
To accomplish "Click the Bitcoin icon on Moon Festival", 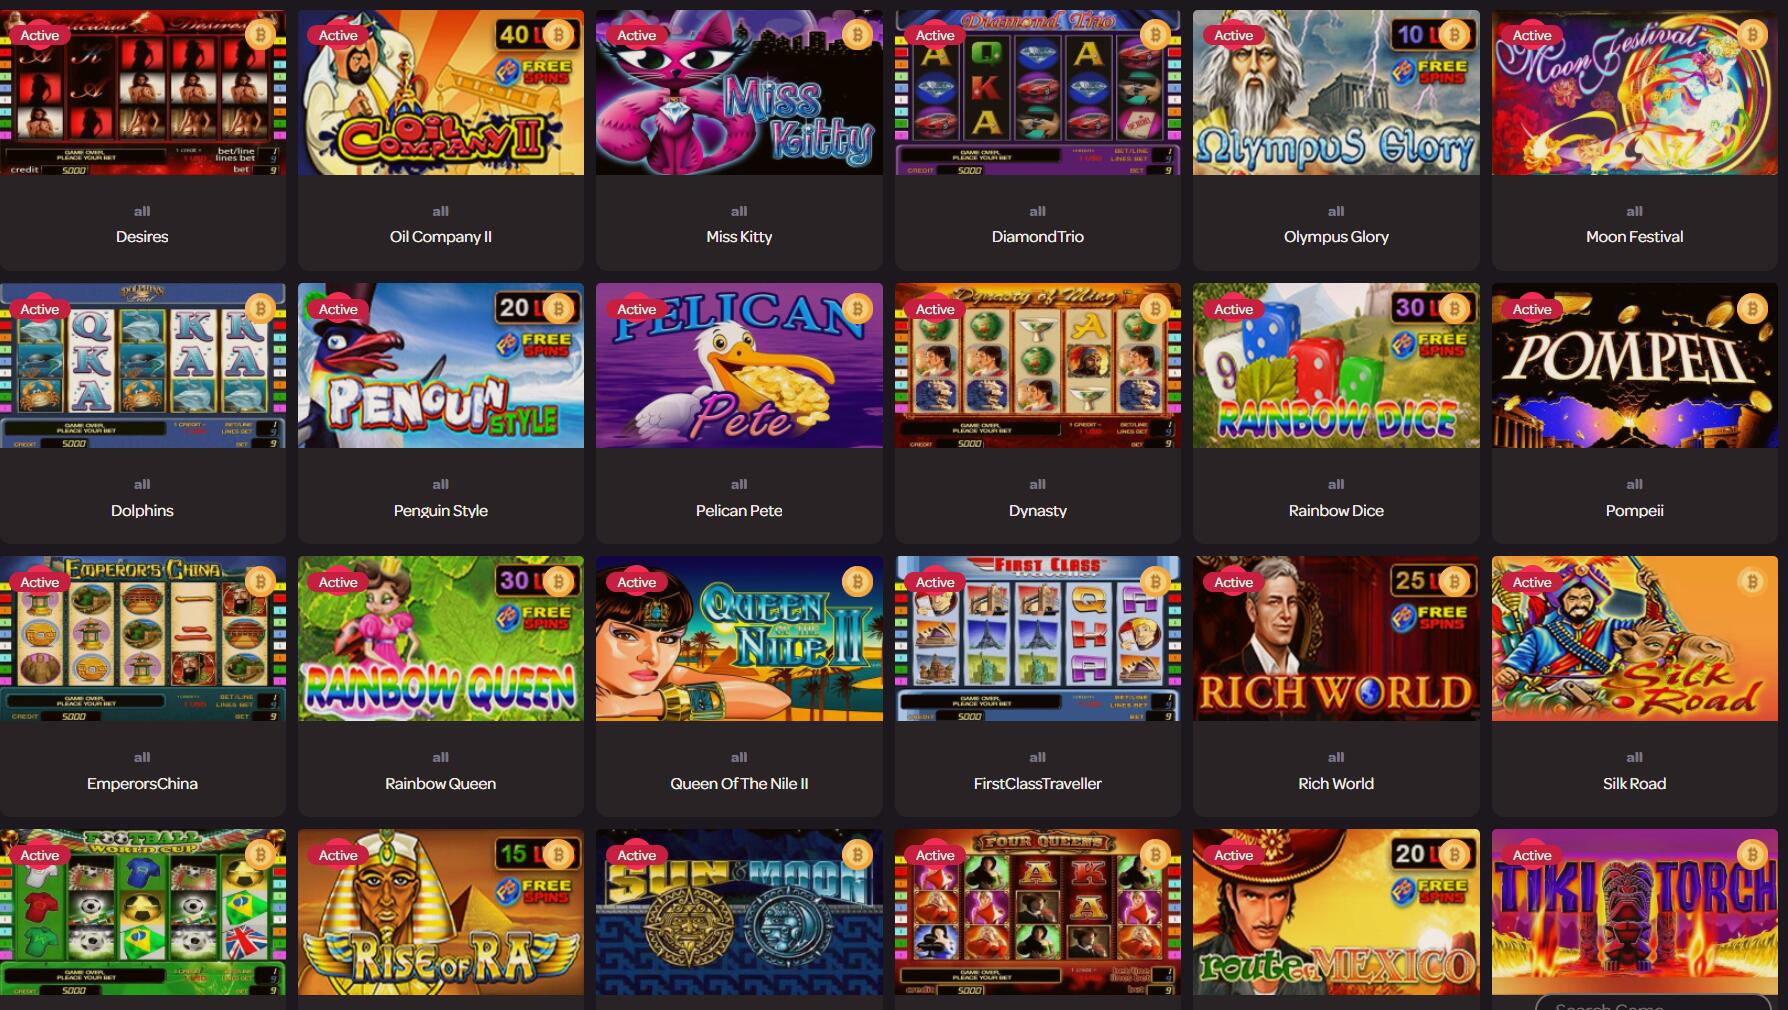I will click(1752, 35).
